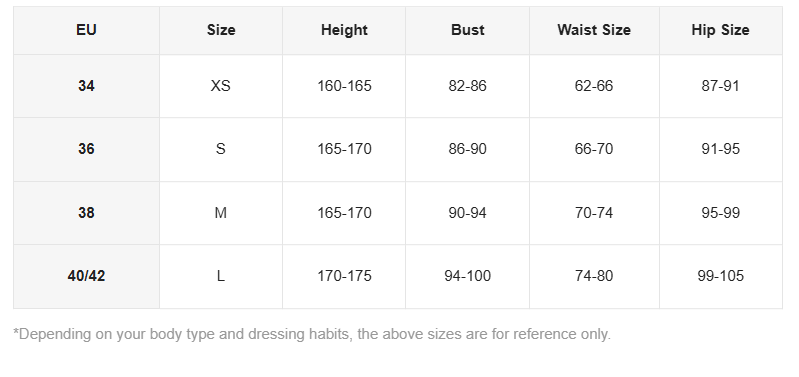Click the XS size cell
The width and height of the screenshot is (799, 377).
(x=221, y=86)
